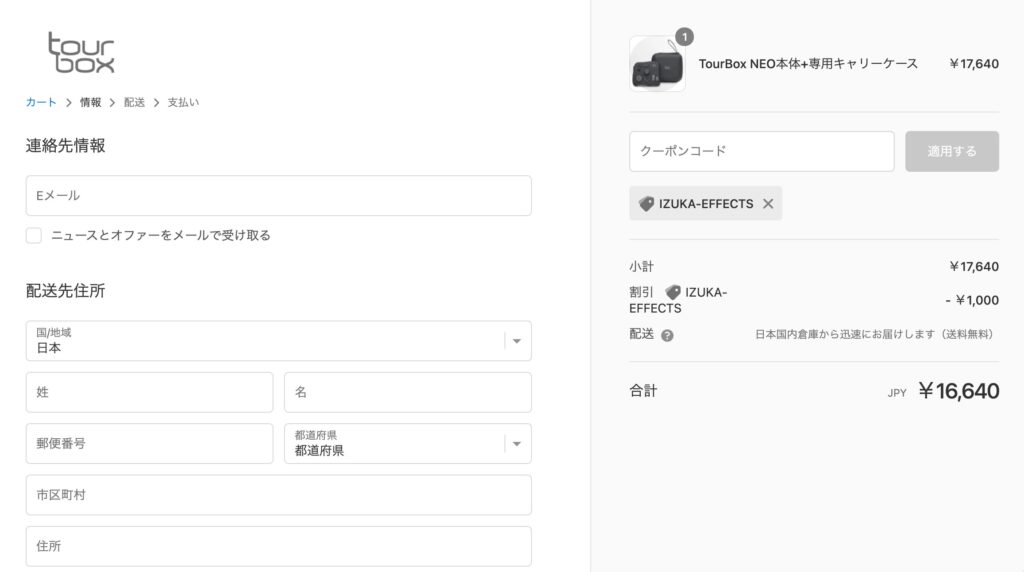The width and height of the screenshot is (1024, 572).
Task: Open the TourBox NEO product thumbnail
Action: [657, 64]
